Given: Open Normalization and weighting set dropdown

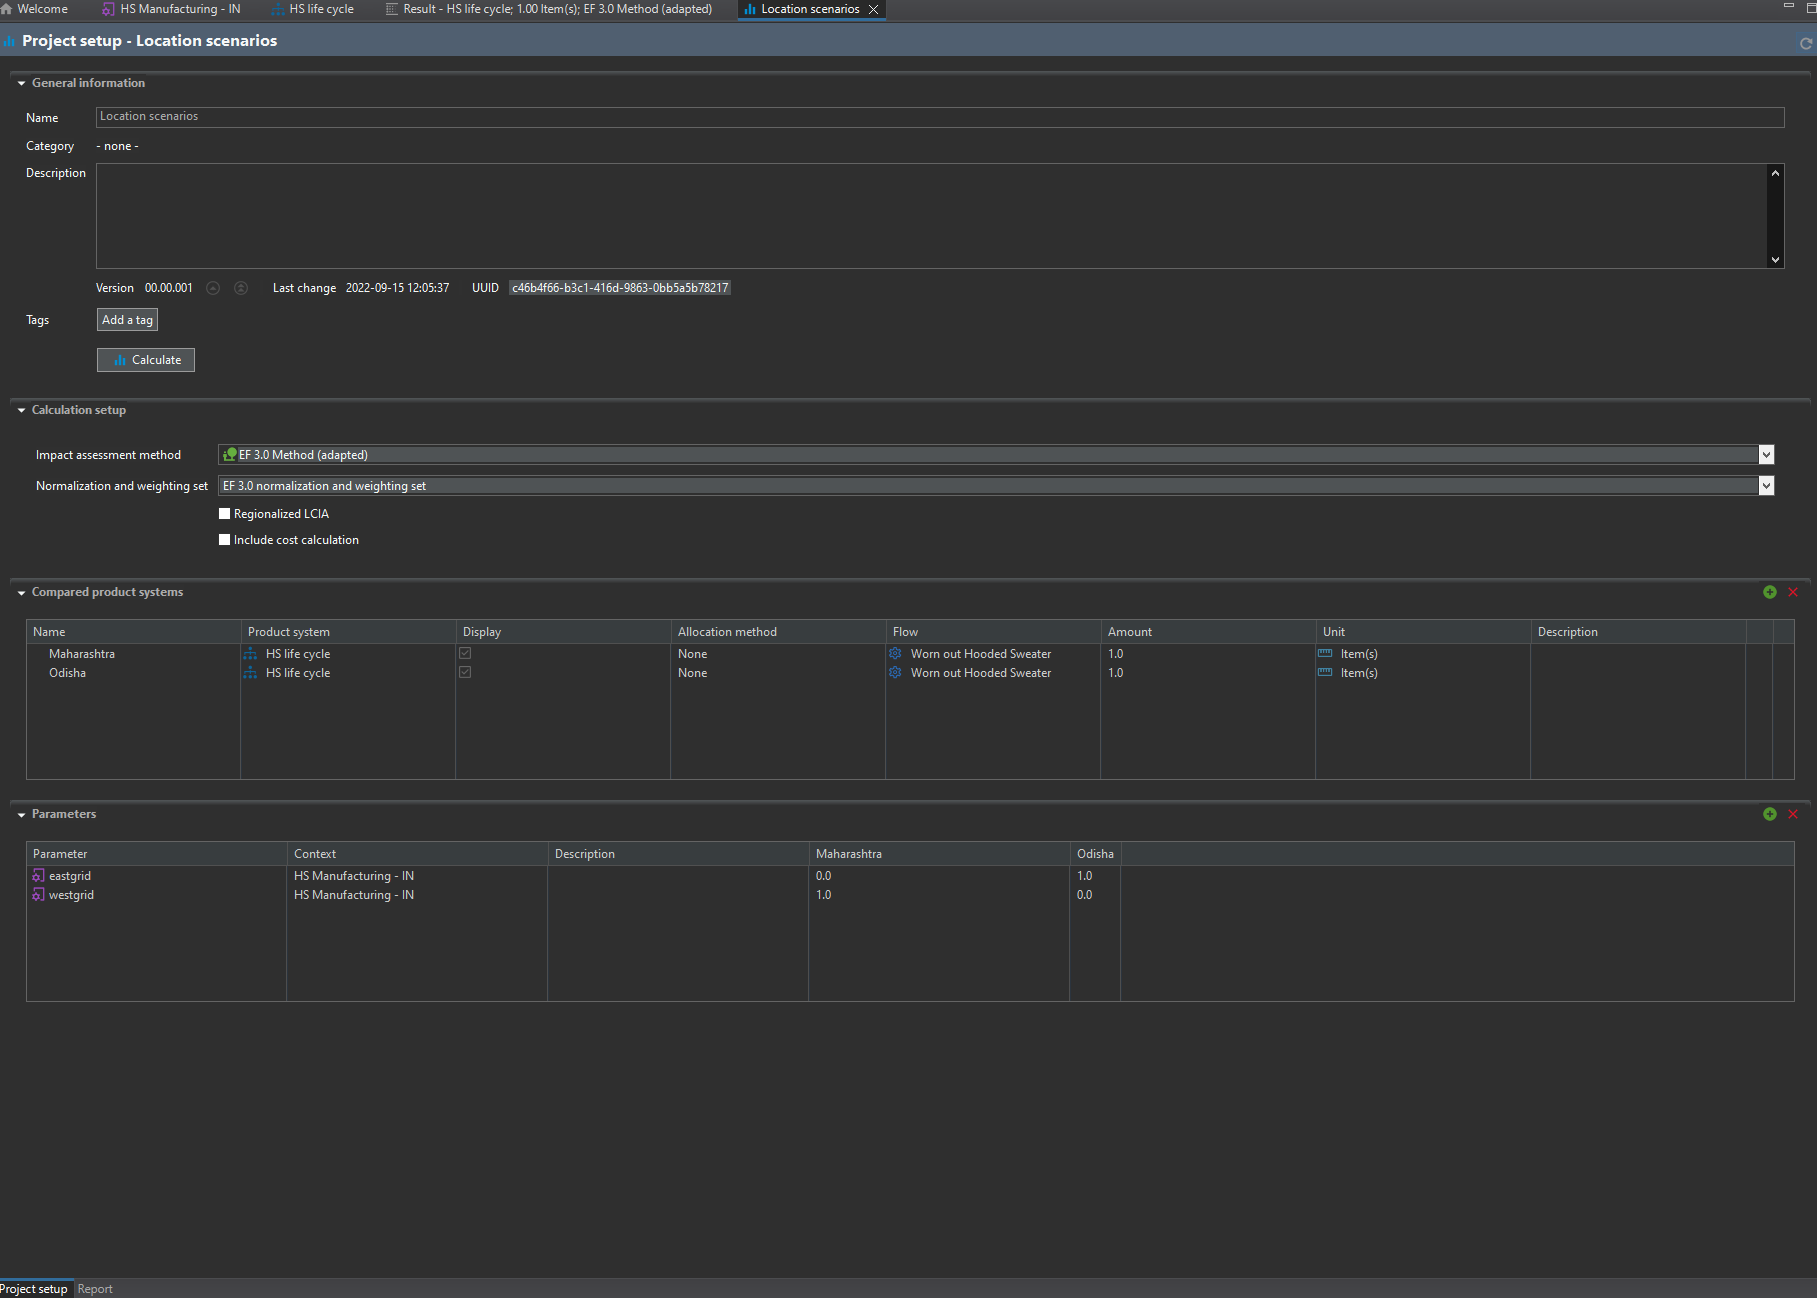Looking at the screenshot, I should (1766, 486).
